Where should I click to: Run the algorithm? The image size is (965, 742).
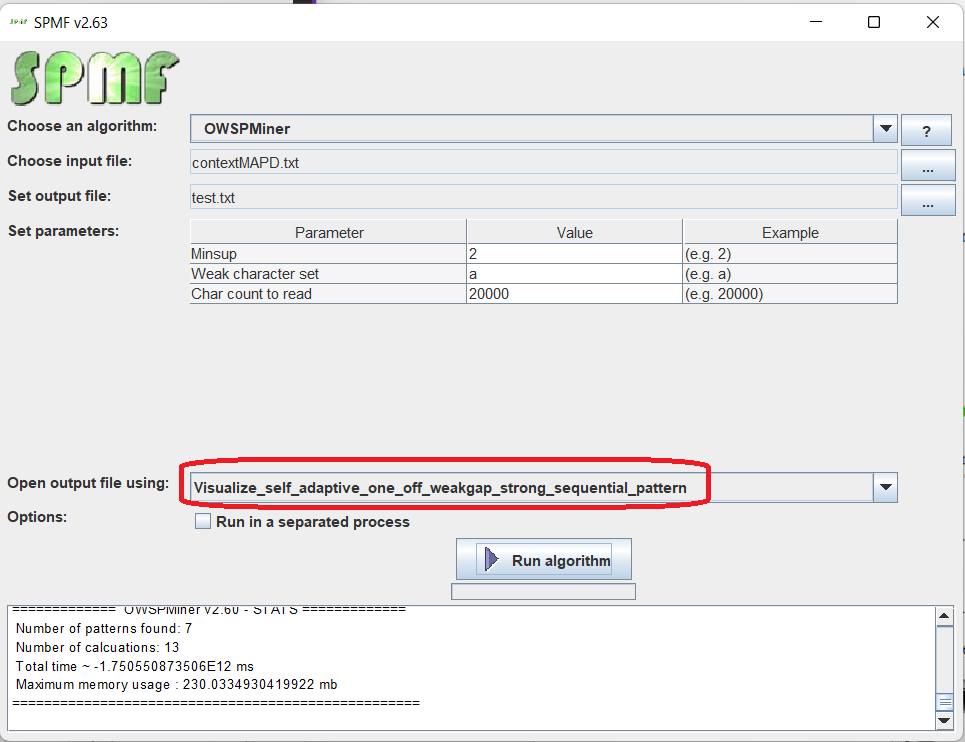544,560
